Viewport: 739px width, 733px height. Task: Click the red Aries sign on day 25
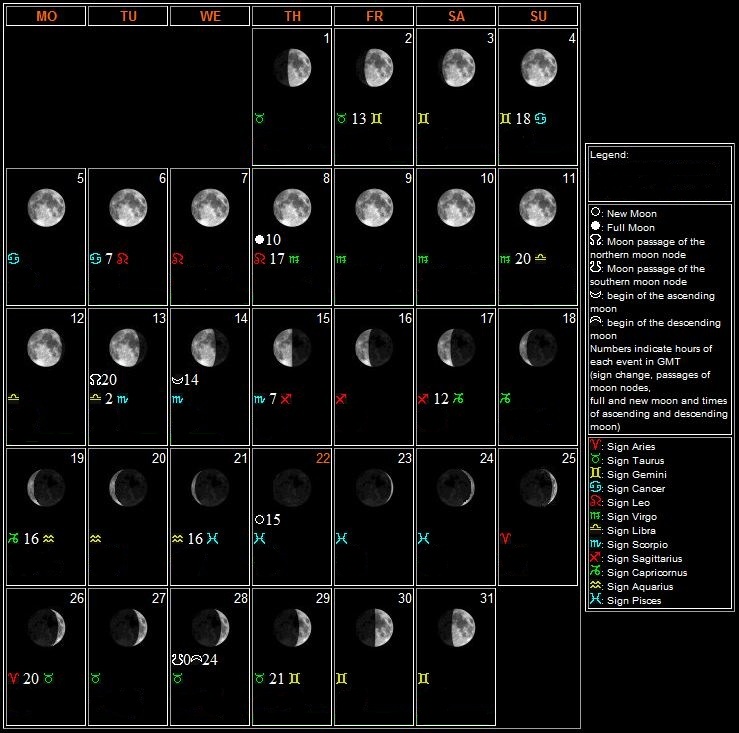coord(506,538)
